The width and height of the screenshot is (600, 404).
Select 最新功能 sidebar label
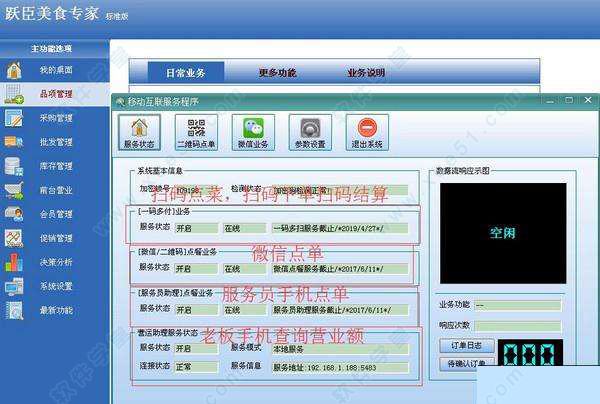(x=56, y=310)
